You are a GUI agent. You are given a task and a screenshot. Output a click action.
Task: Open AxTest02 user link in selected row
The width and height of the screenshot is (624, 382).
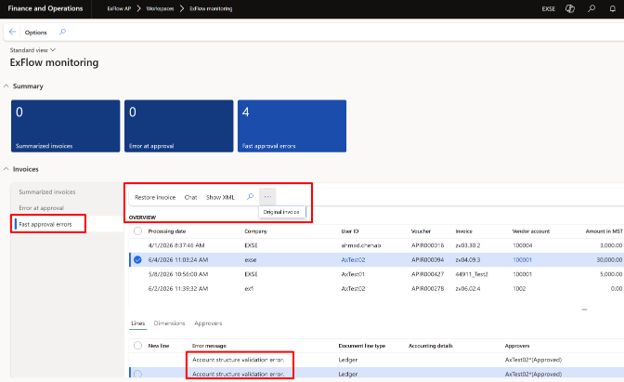[353, 260]
